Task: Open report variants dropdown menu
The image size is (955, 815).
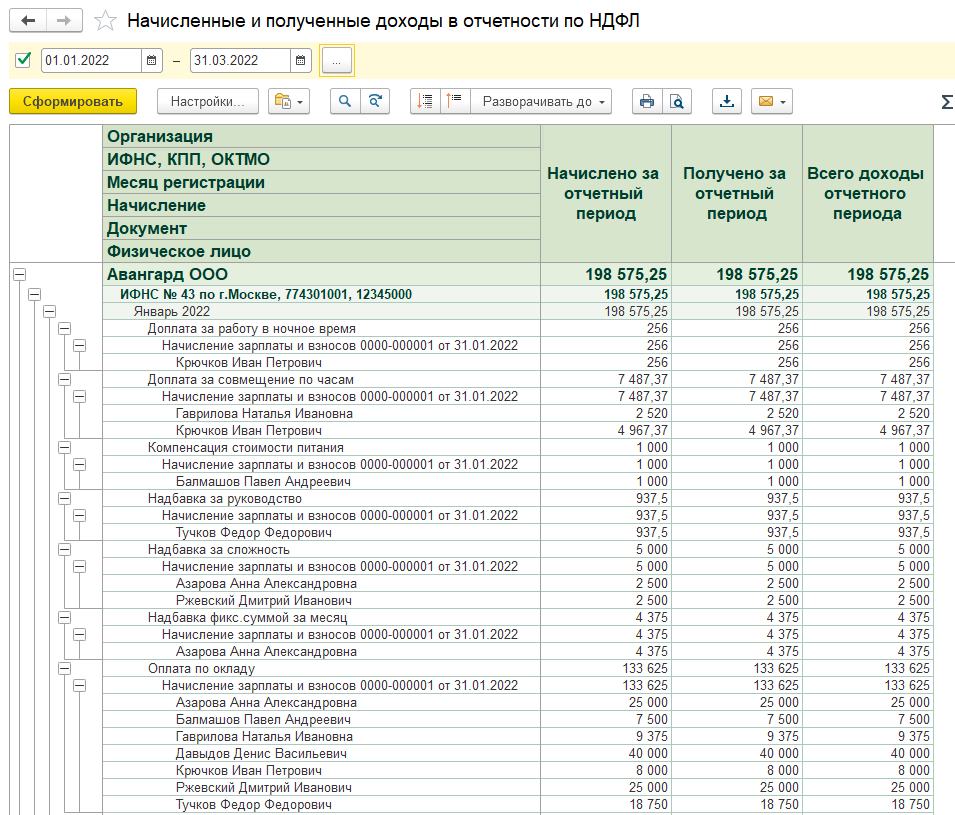Action: 290,101
